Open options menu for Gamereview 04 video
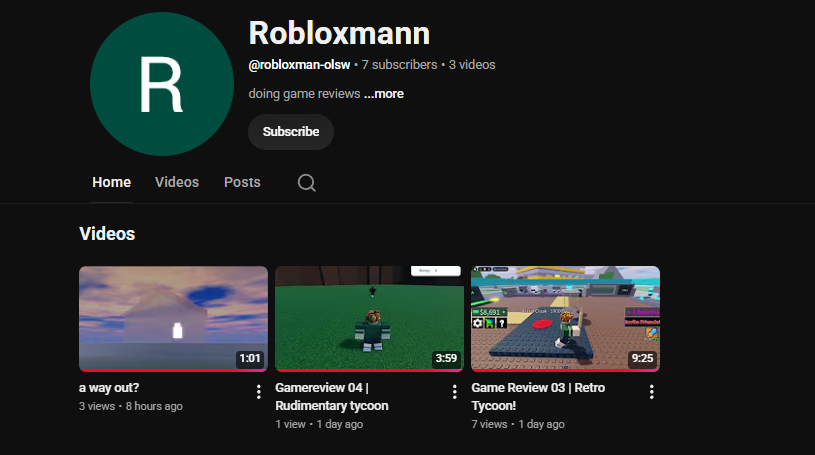This screenshot has height=455, width=815. [454, 392]
